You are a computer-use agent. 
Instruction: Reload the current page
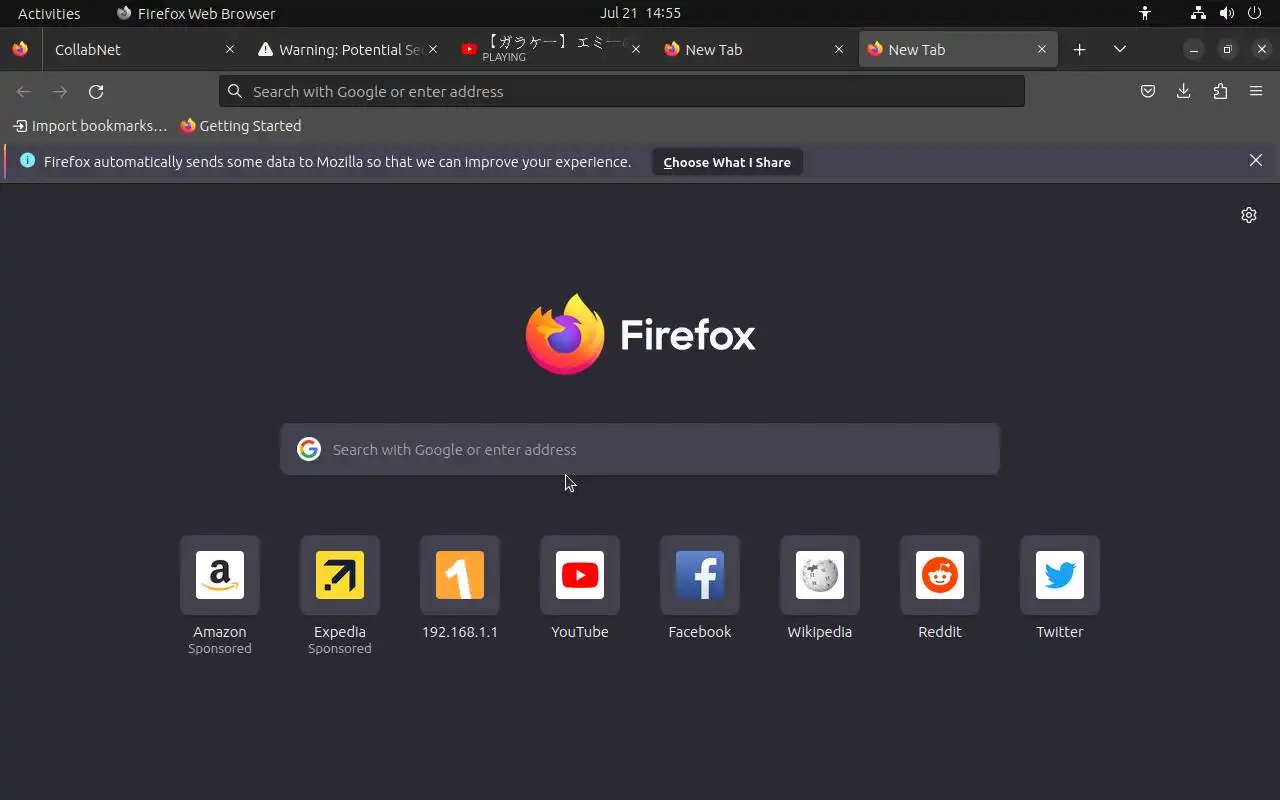coord(96,91)
